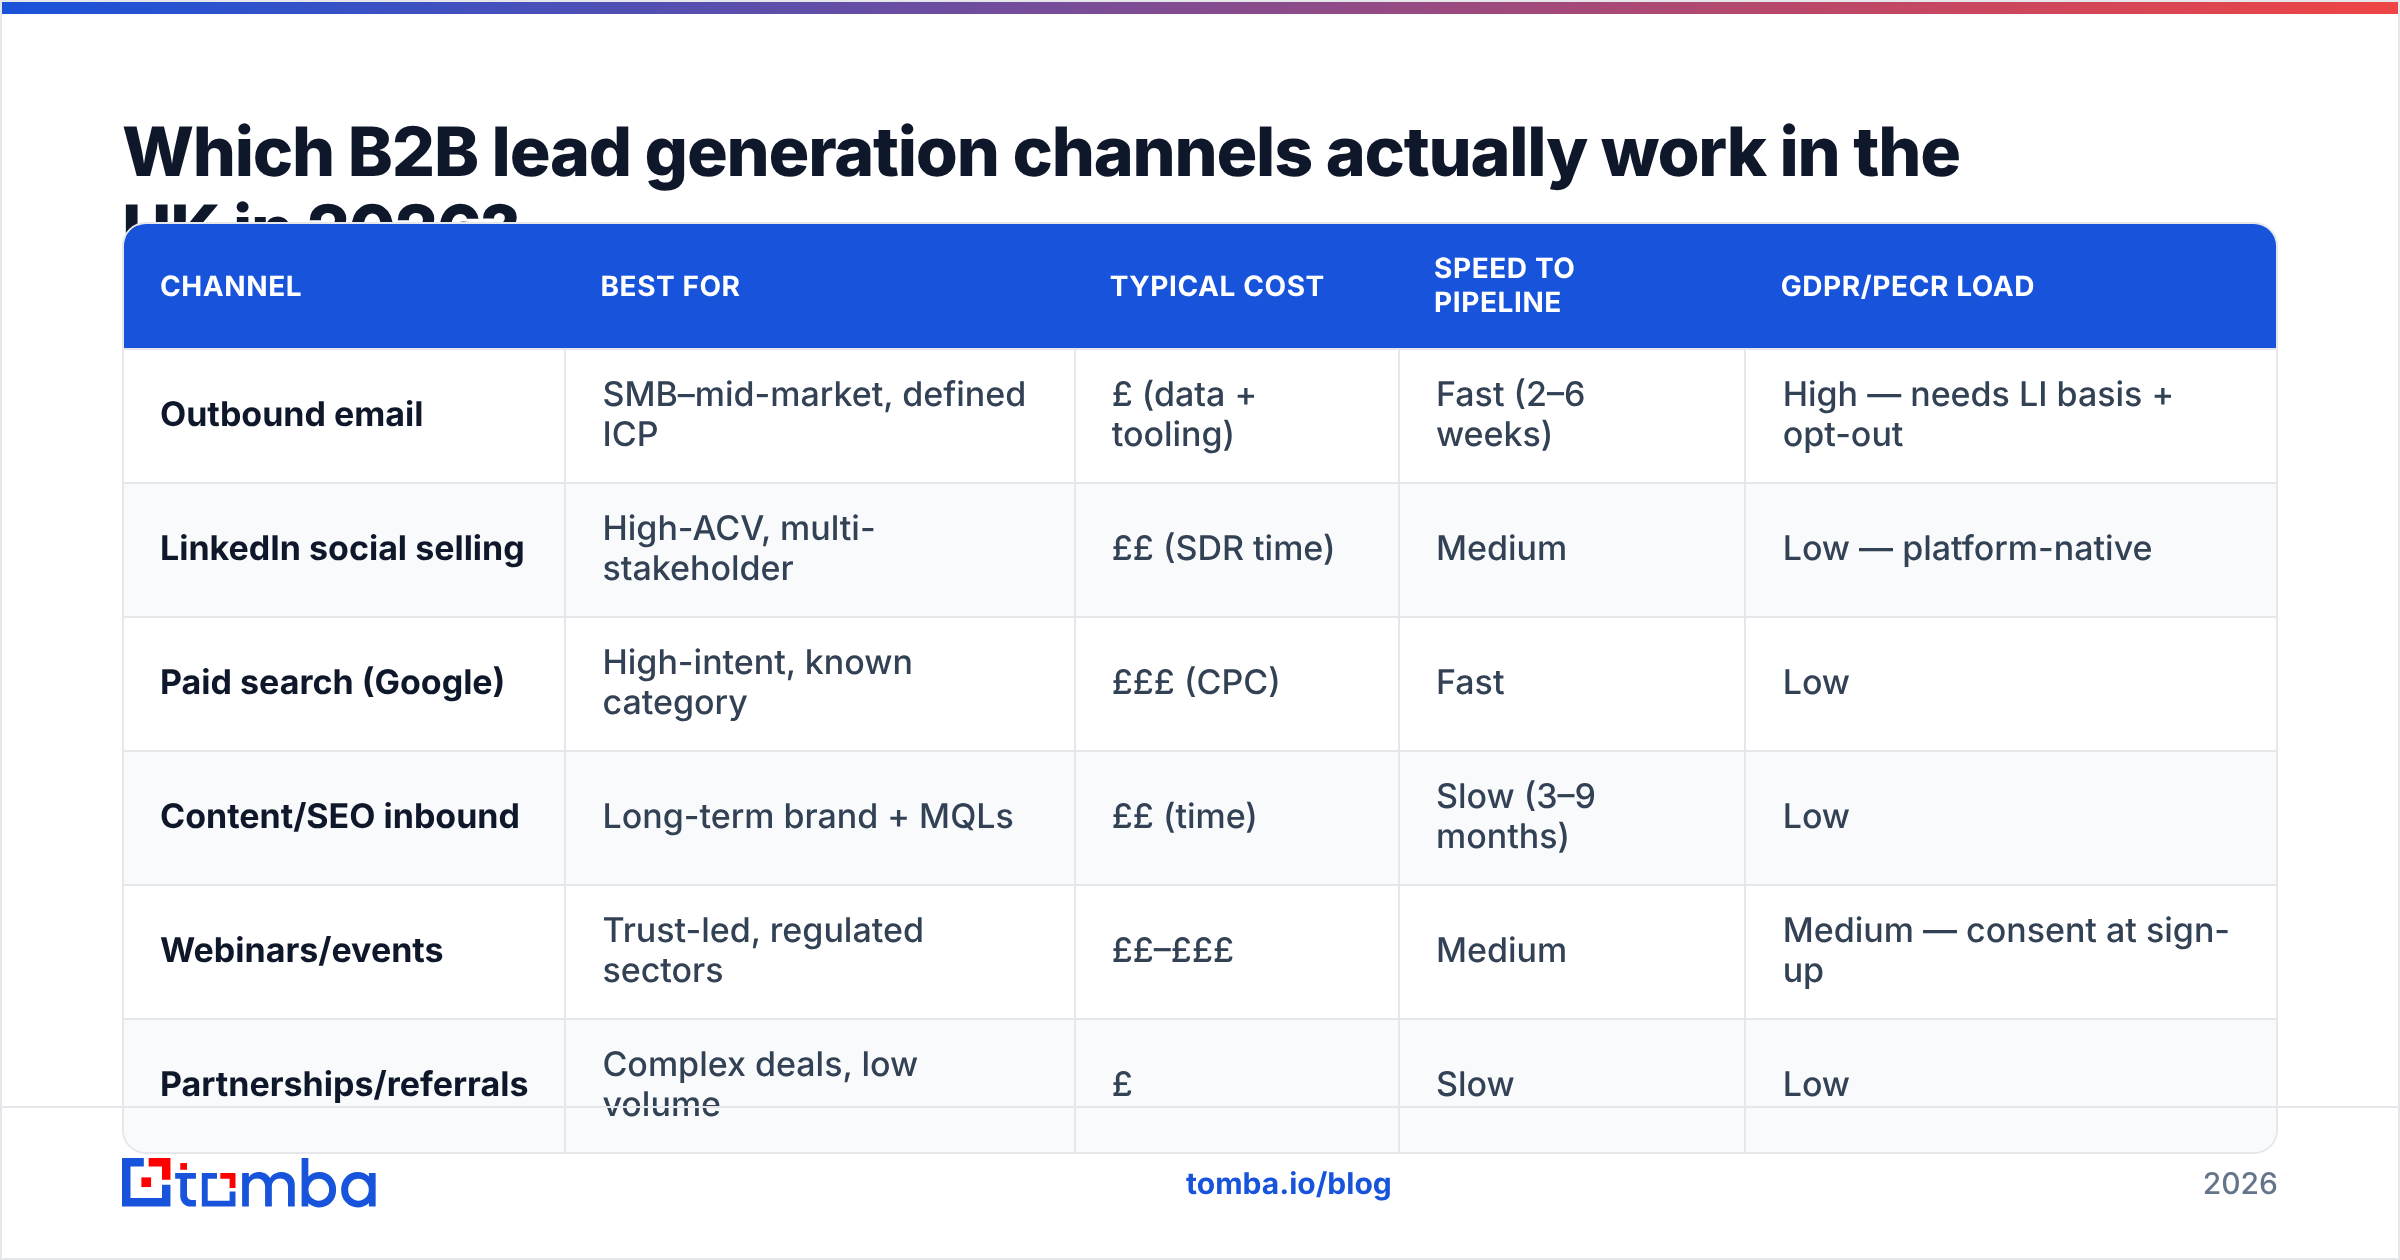This screenshot has width=2400, height=1260.
Task: Click 'Medium' speed in Webinars/events row
Action: tap(1501, 950)
